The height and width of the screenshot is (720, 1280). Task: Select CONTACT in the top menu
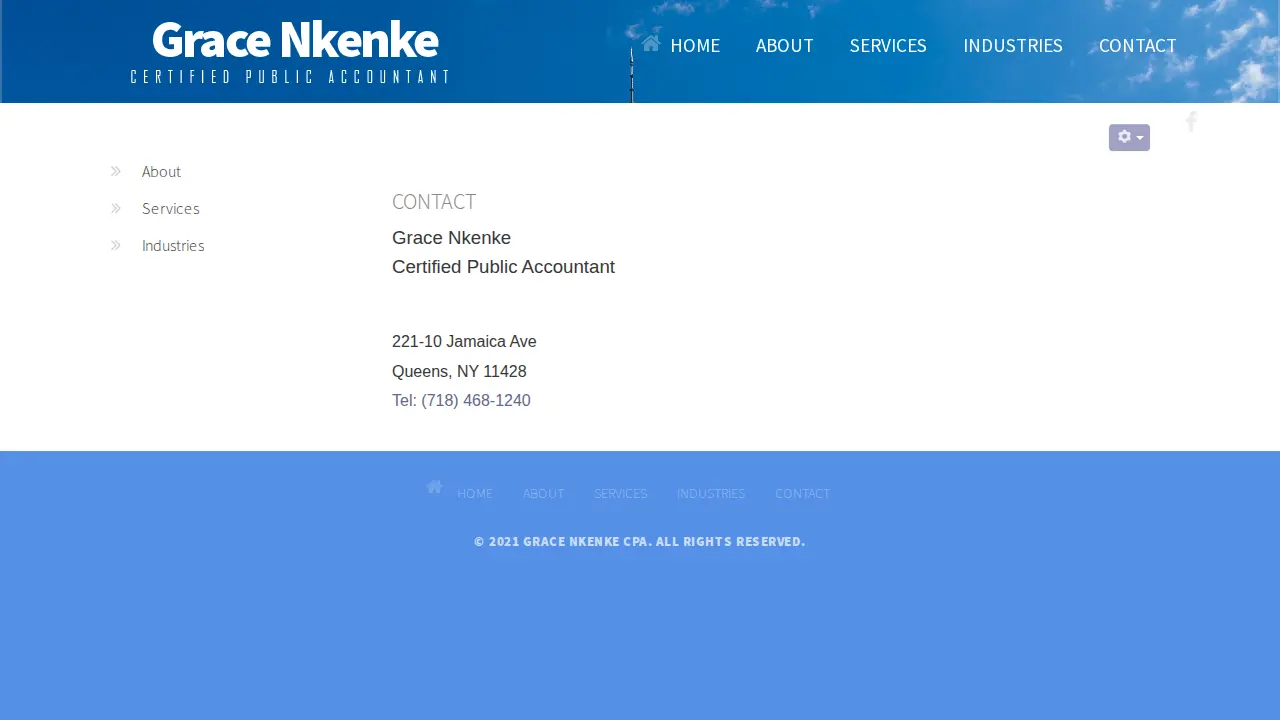tap(1138, 46)
